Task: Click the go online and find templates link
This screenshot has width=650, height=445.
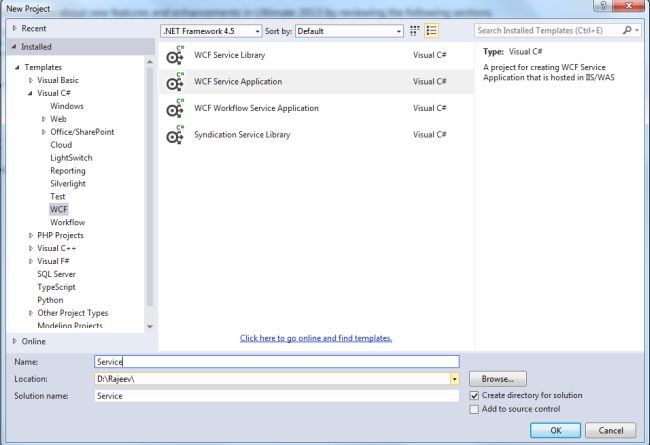Action: [x=316, y=338]
